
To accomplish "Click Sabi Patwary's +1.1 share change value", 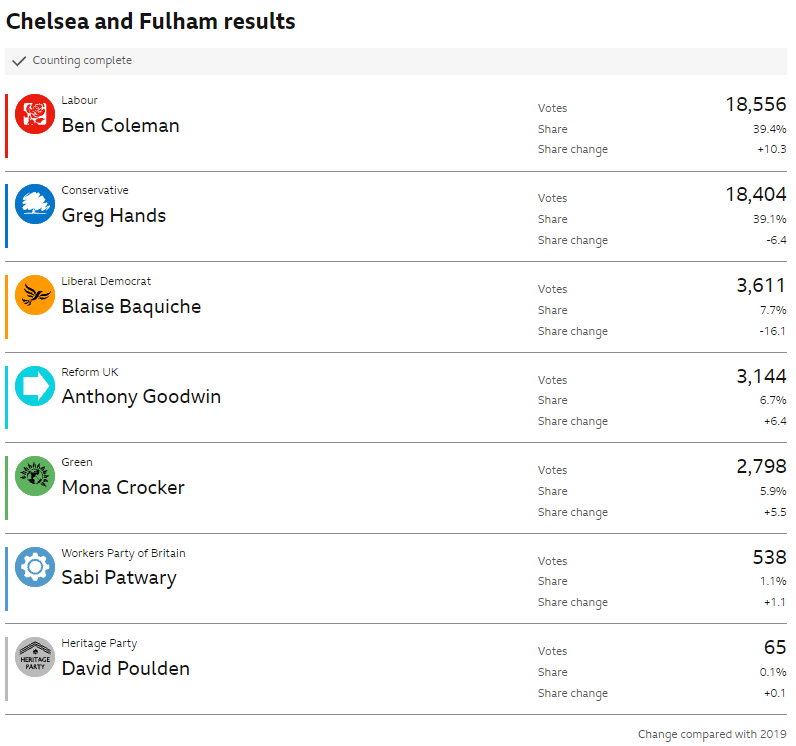I will point(772,602).
